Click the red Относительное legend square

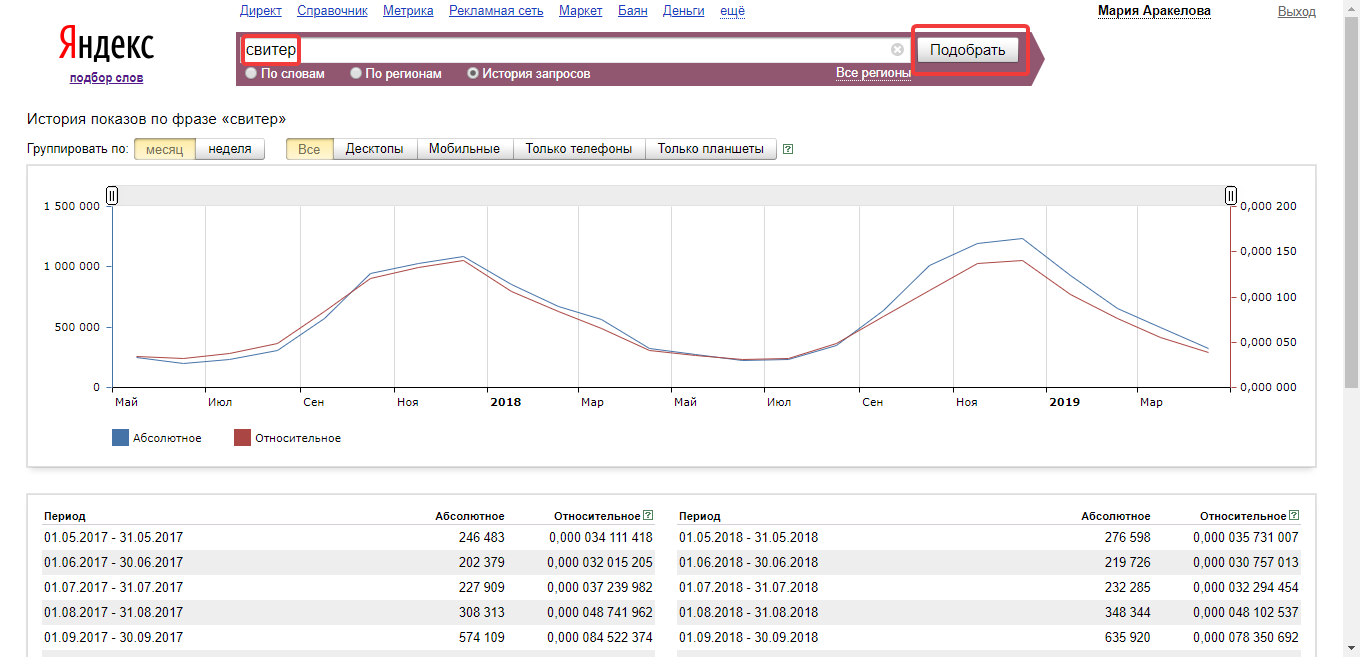coord(242,438)
